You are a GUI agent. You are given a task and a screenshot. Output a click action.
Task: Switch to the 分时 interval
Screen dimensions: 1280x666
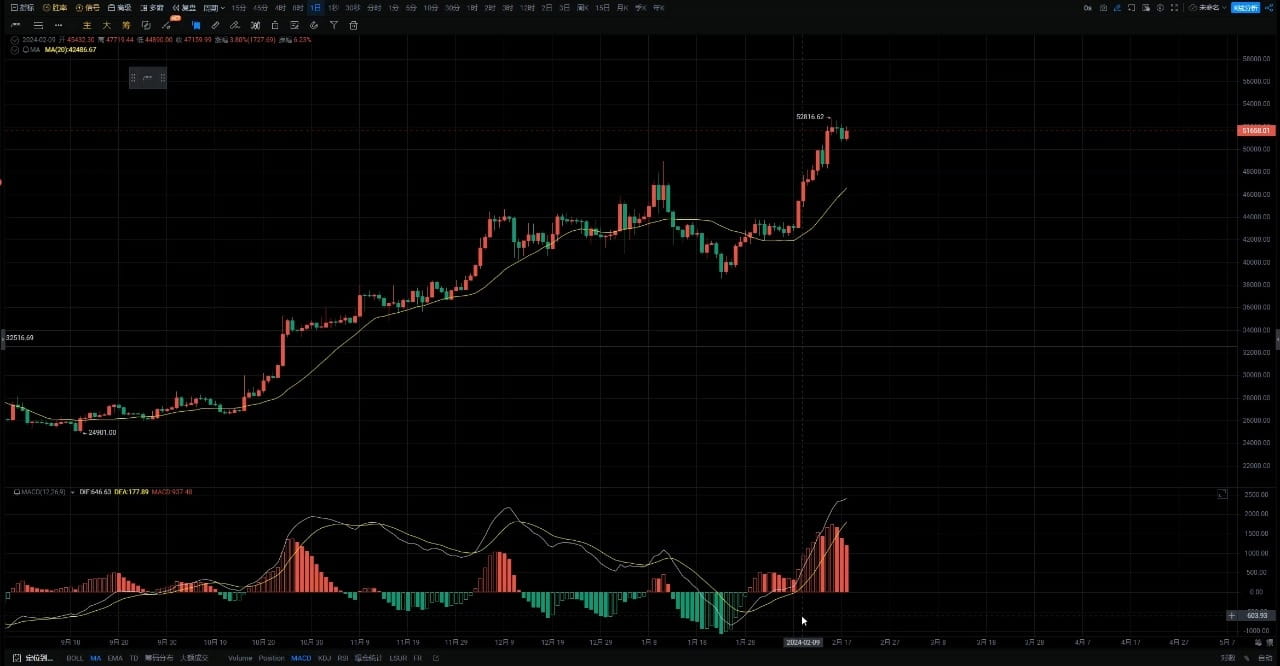click(374, 8)
